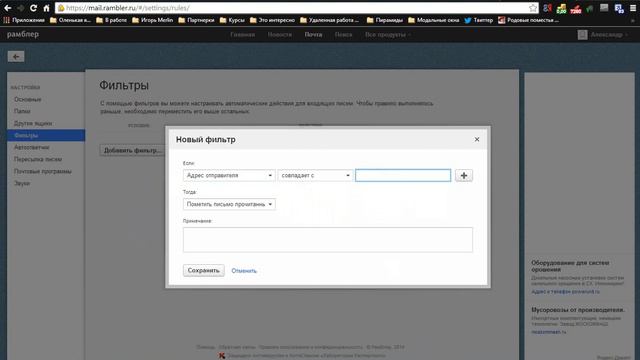
Task: Click the Примечание notes text area
Action: tap(328, 240)
